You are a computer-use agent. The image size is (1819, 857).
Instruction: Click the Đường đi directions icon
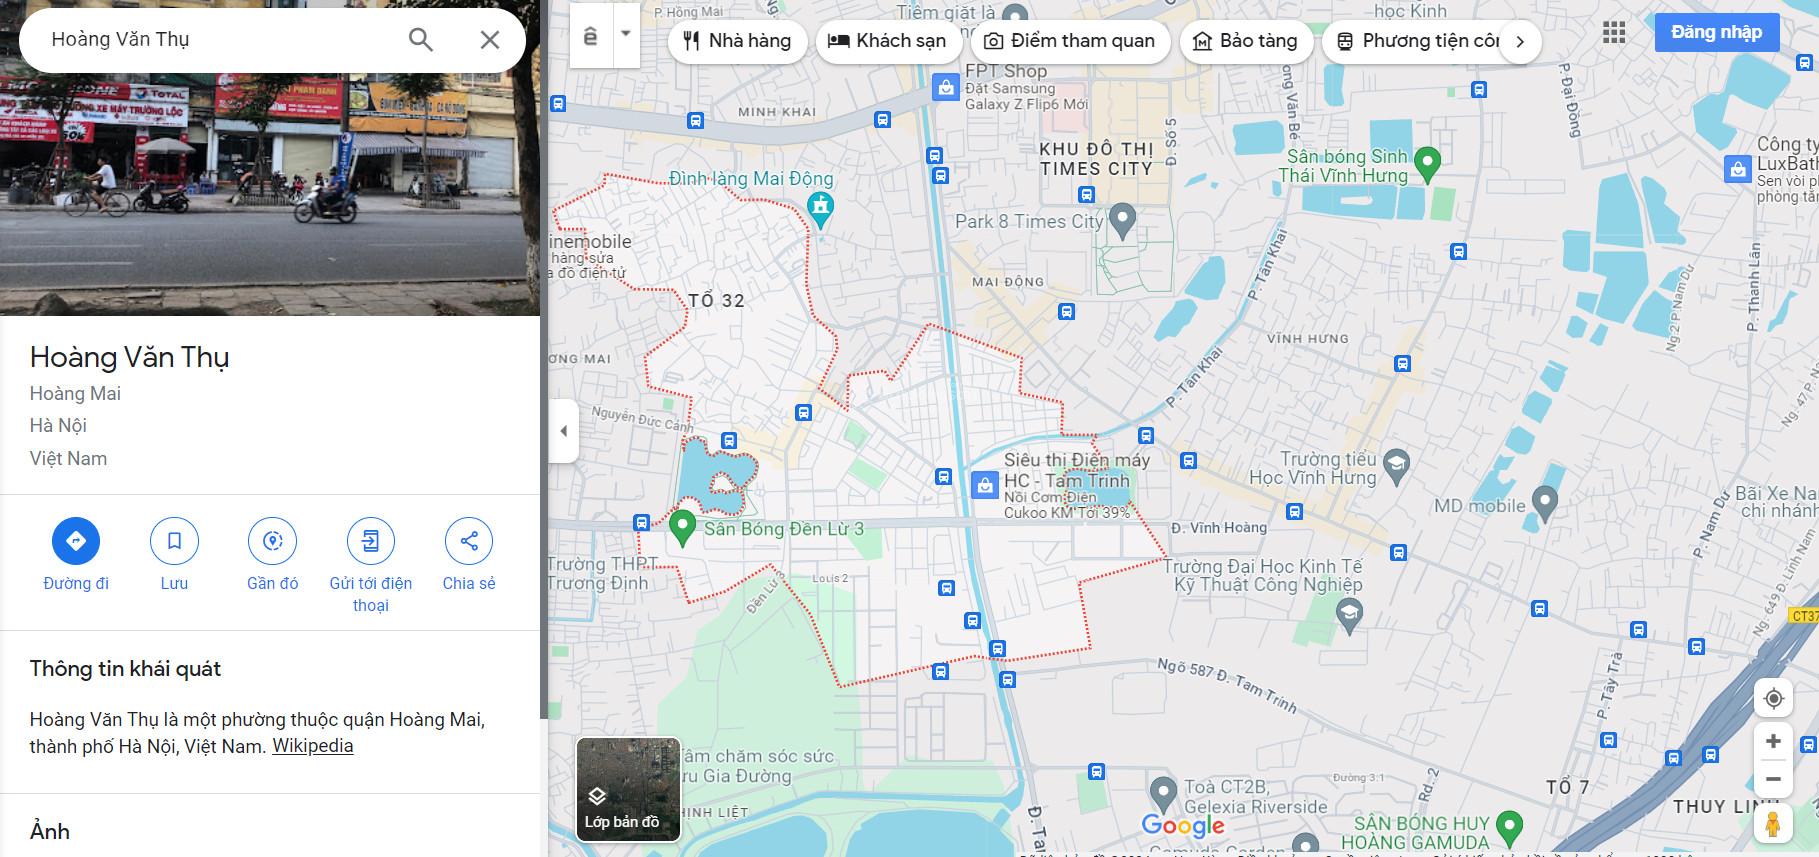pos(76,541)
